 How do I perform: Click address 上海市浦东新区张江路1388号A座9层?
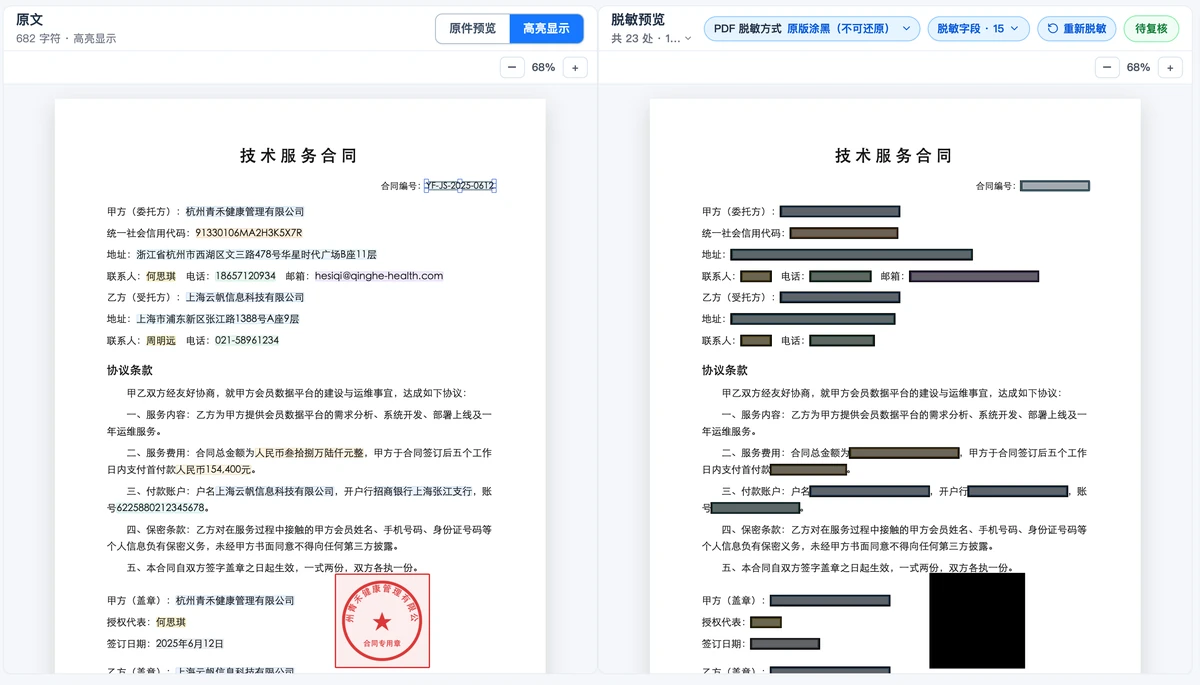218,319
